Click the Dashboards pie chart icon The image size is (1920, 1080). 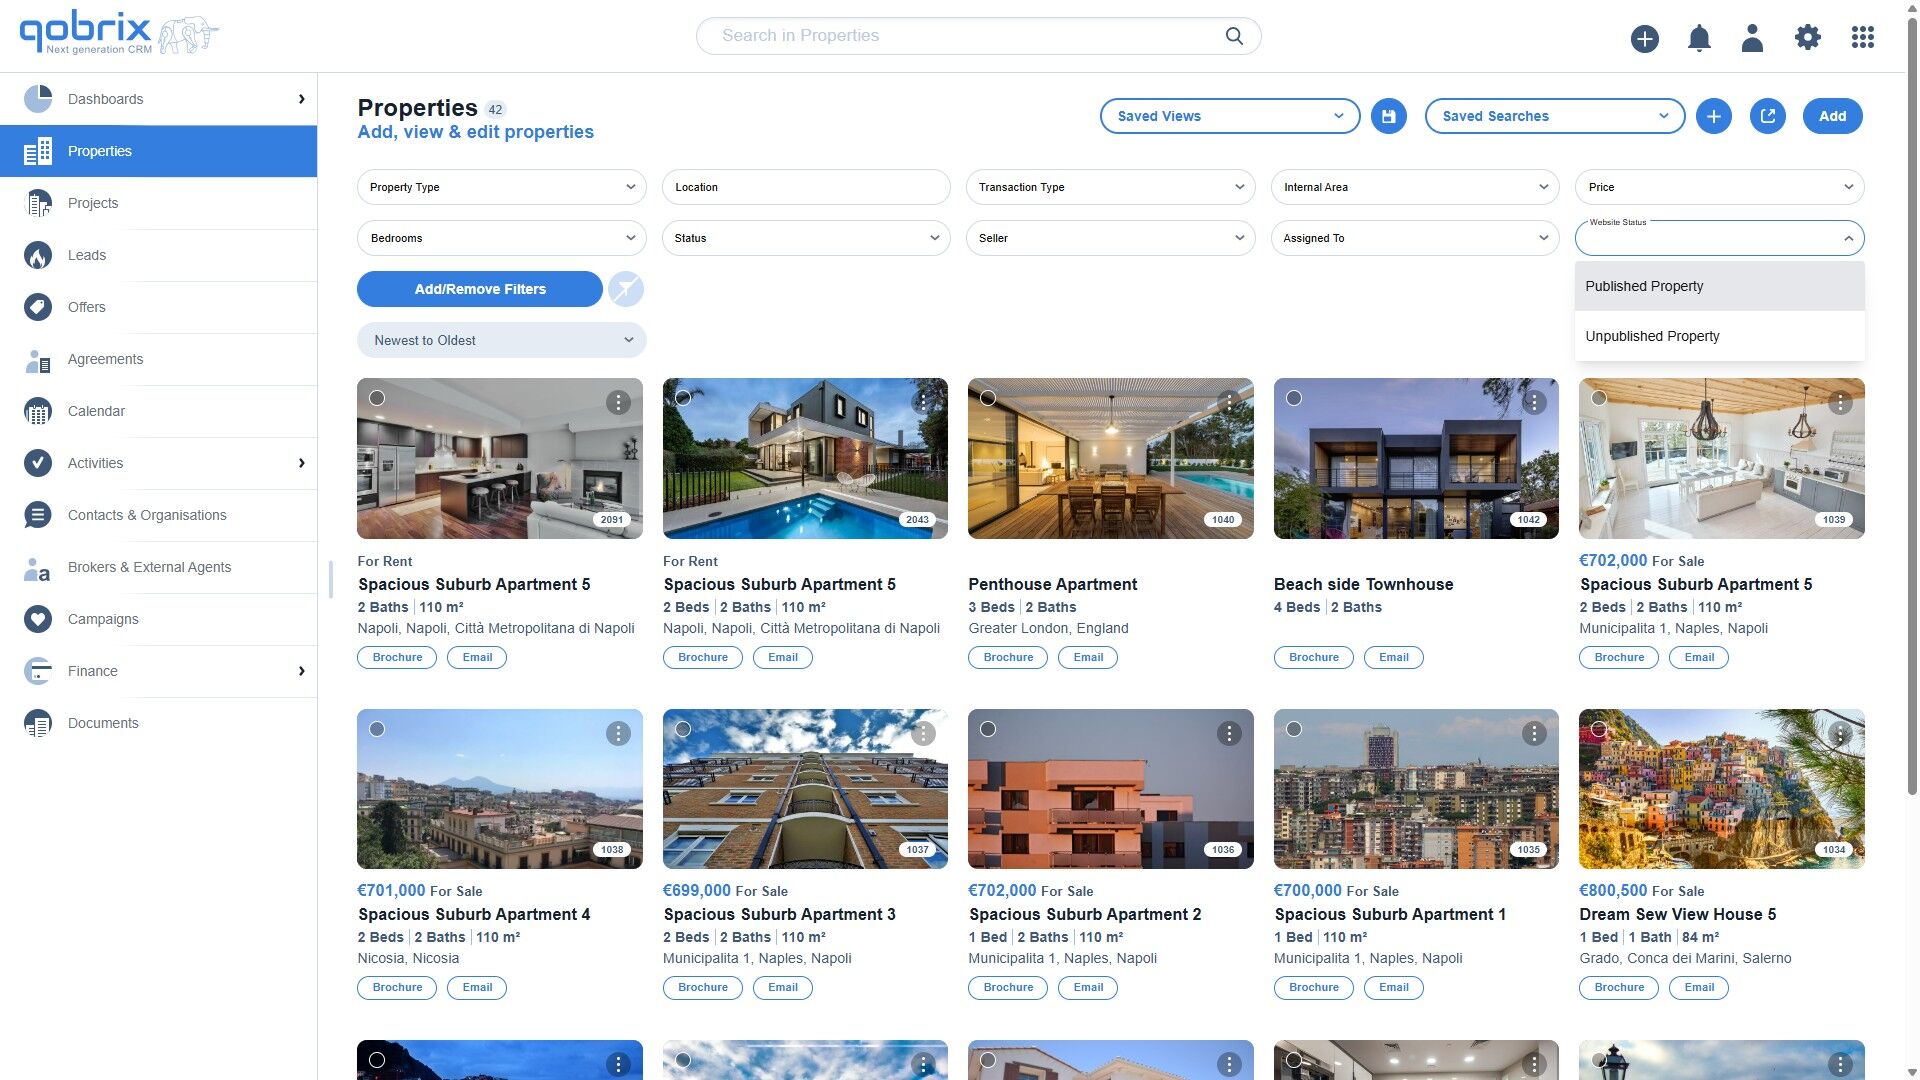[38, 99]
